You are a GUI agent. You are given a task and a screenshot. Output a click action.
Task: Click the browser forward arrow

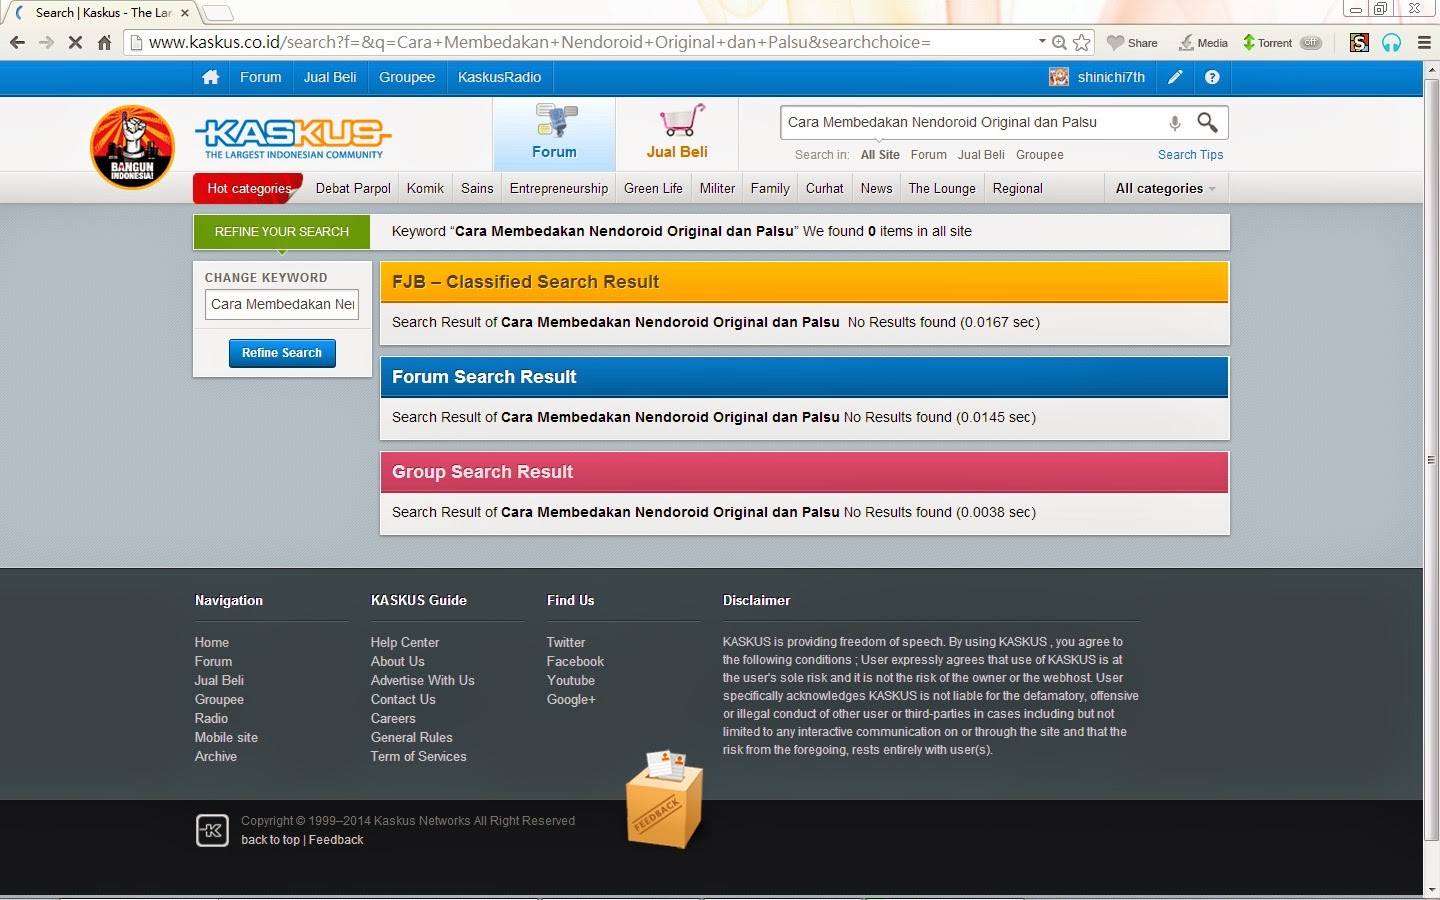[46, 43]
